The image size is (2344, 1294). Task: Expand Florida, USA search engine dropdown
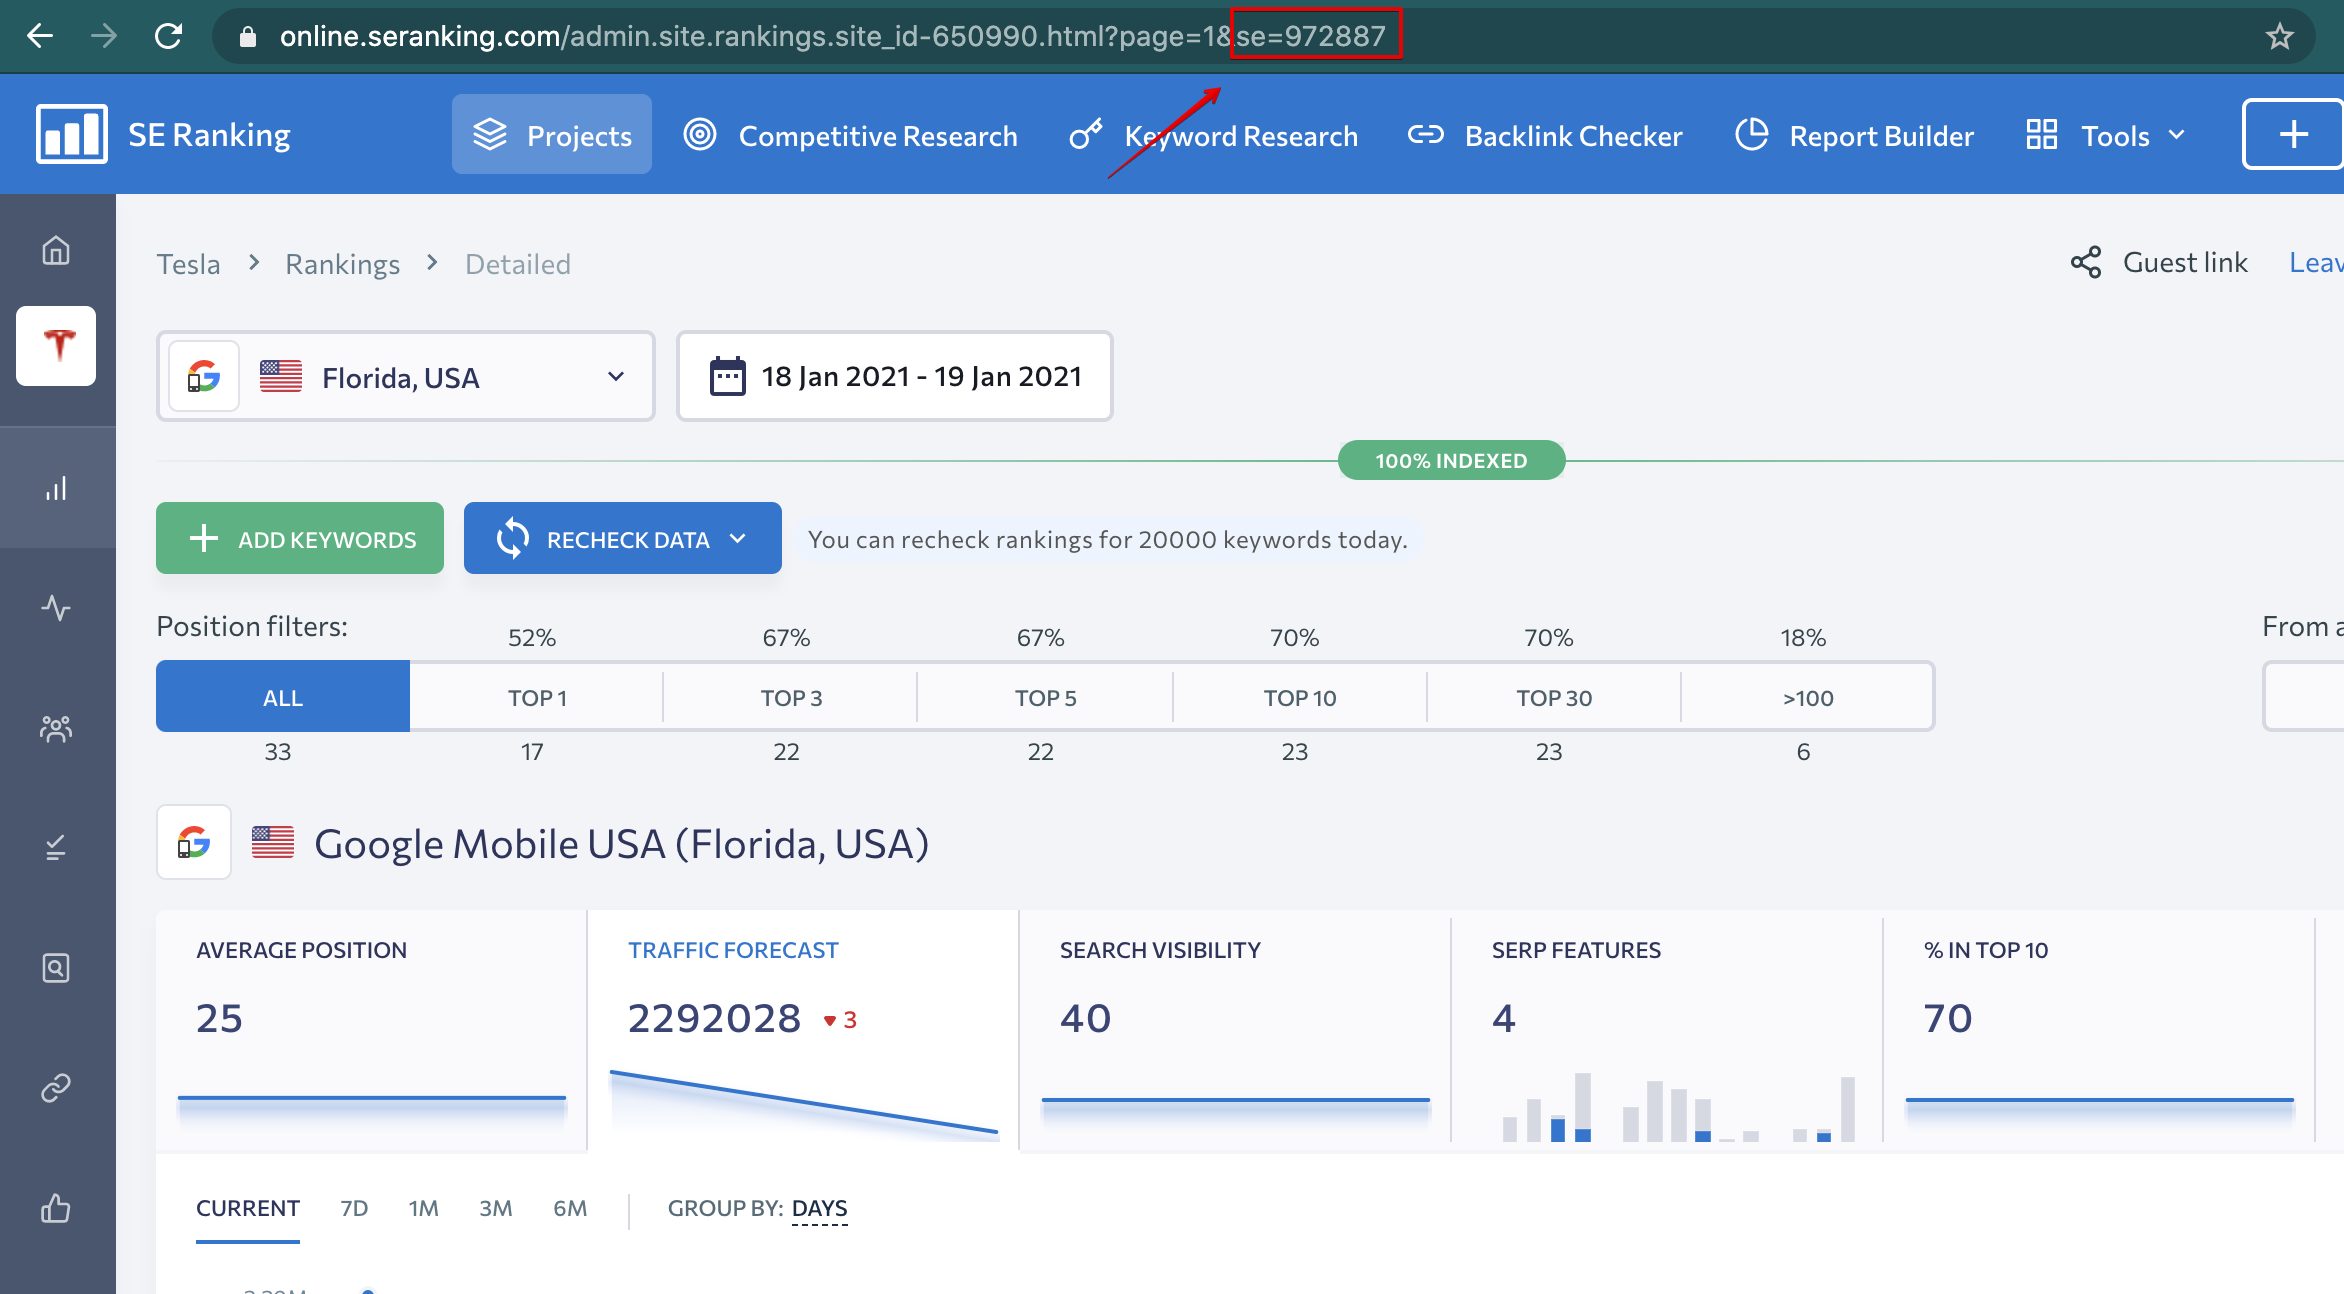(406, 376)
